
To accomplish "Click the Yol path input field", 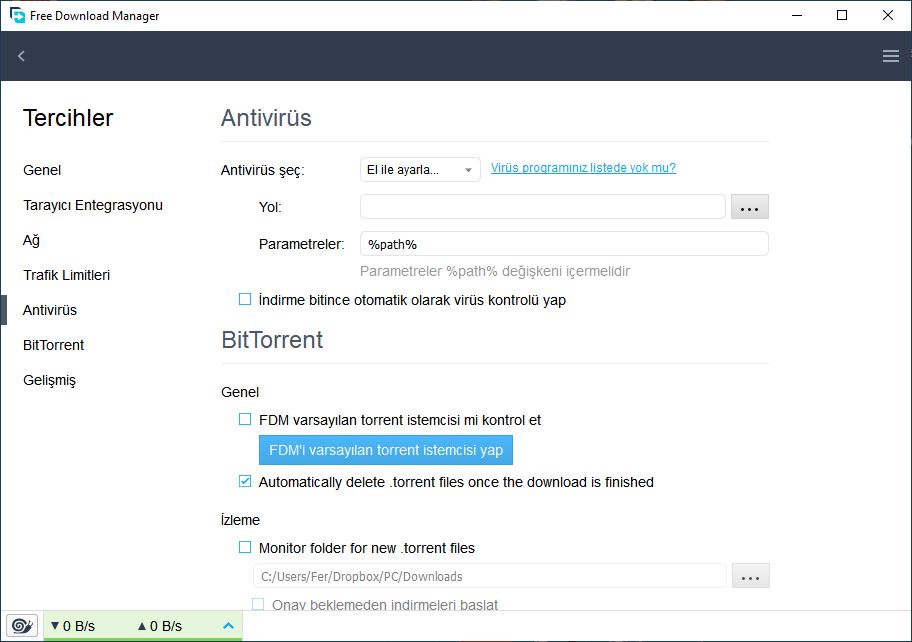I will 543,207.
